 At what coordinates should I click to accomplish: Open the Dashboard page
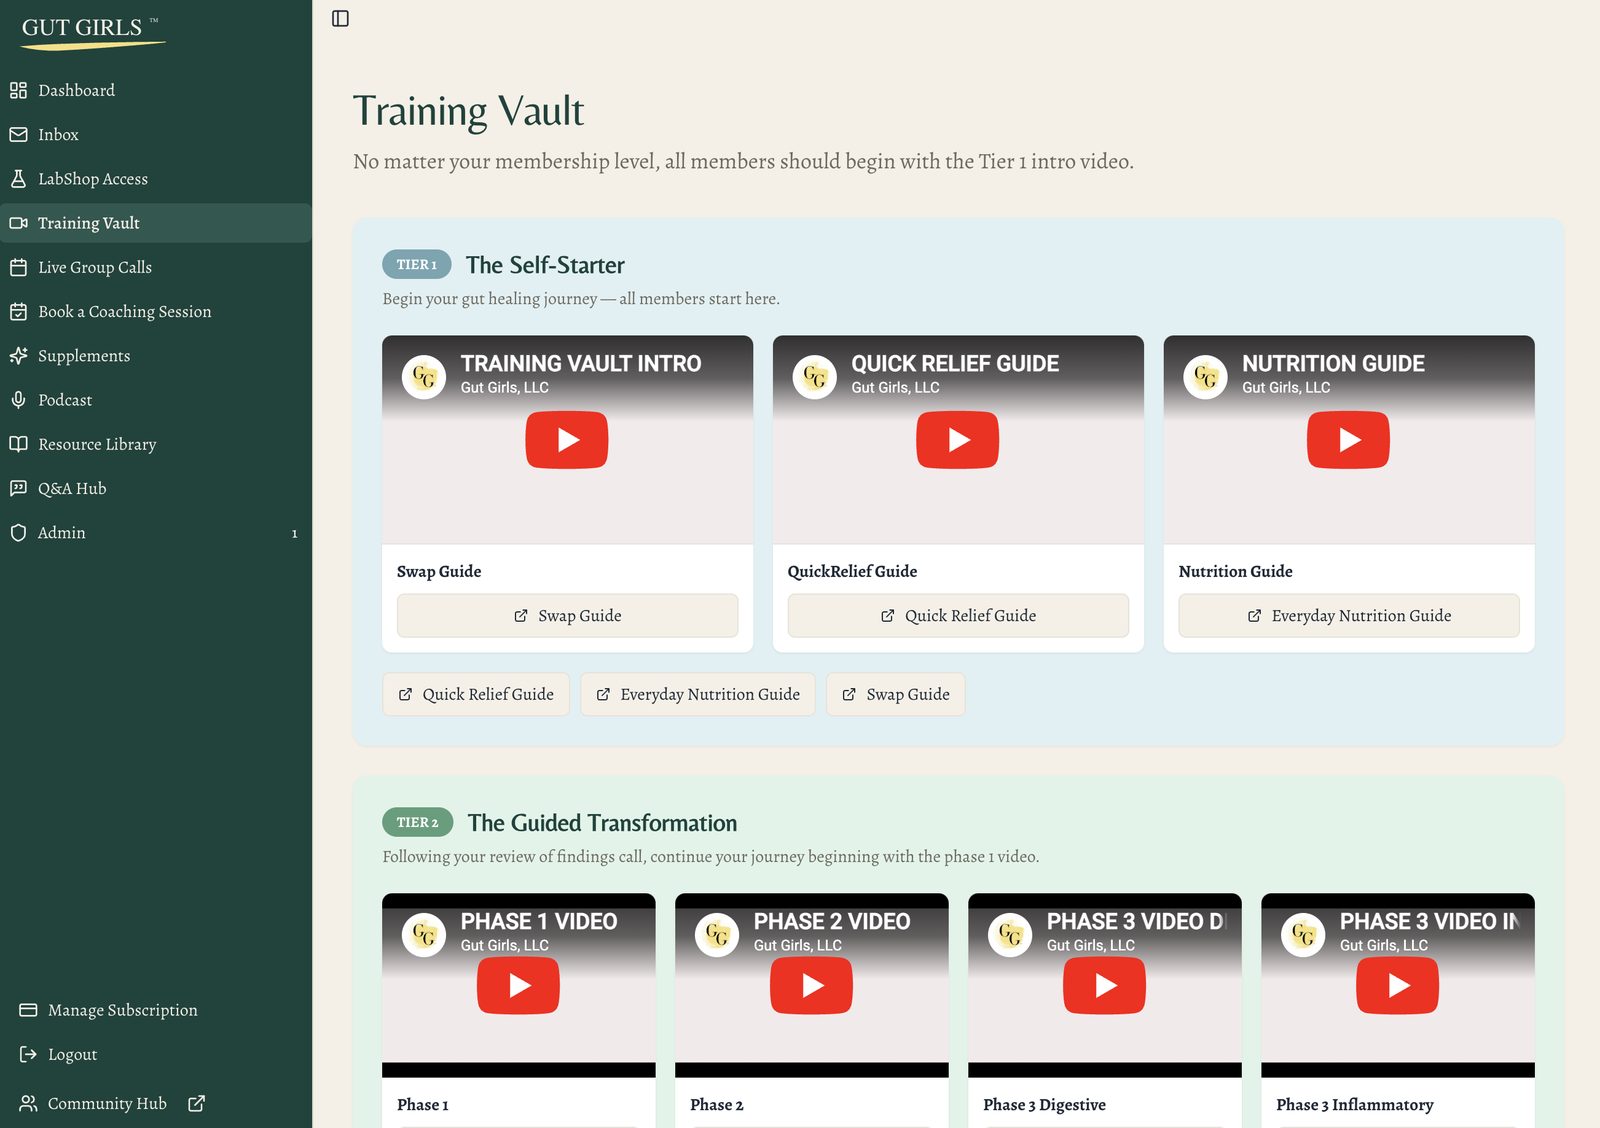[x=156, y=90]
